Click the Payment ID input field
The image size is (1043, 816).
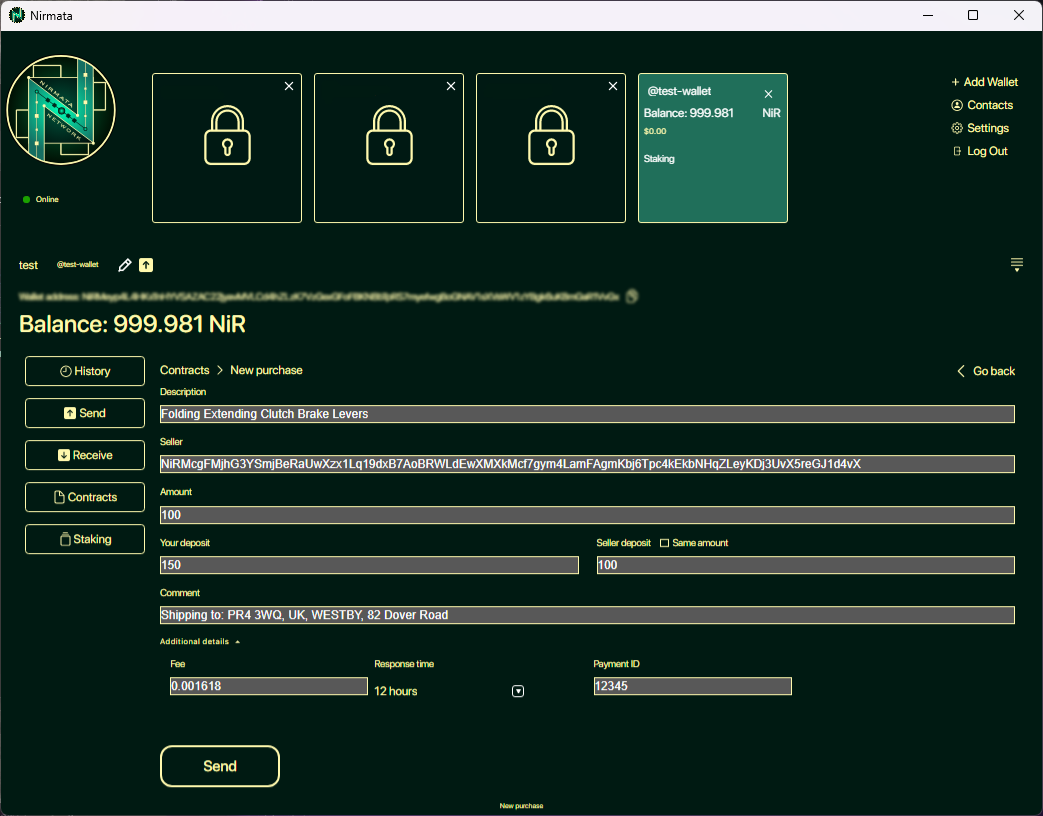pyautogui.click(x=692, y=686)
